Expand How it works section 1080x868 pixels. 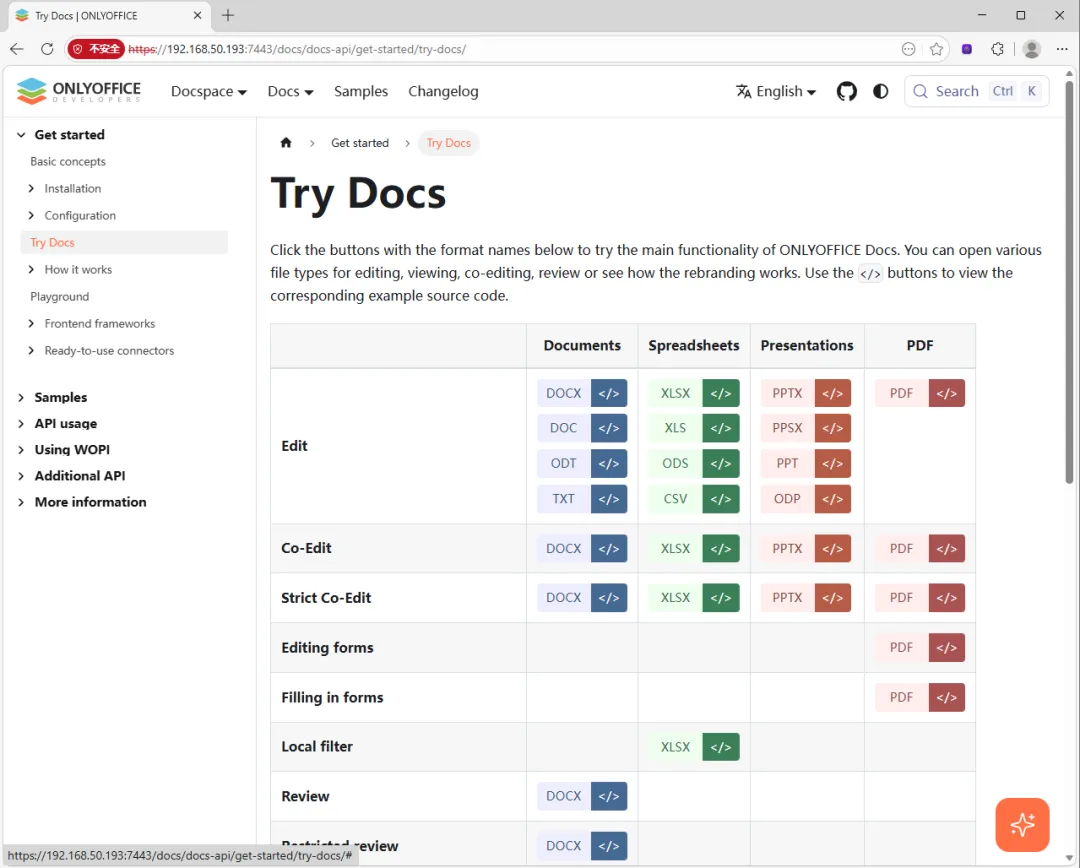[x=31, y=269]
